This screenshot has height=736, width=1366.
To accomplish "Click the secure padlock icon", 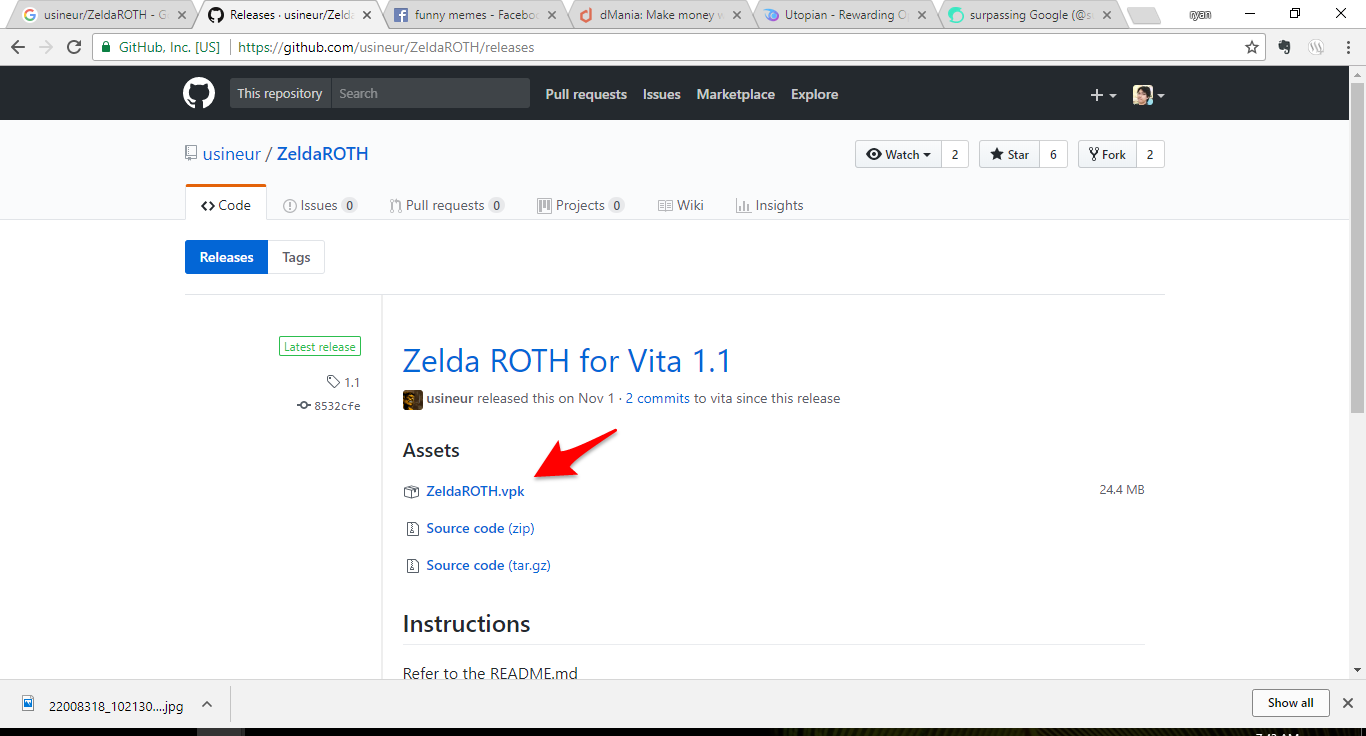I will pyautogui.click(x=106, y=47).
